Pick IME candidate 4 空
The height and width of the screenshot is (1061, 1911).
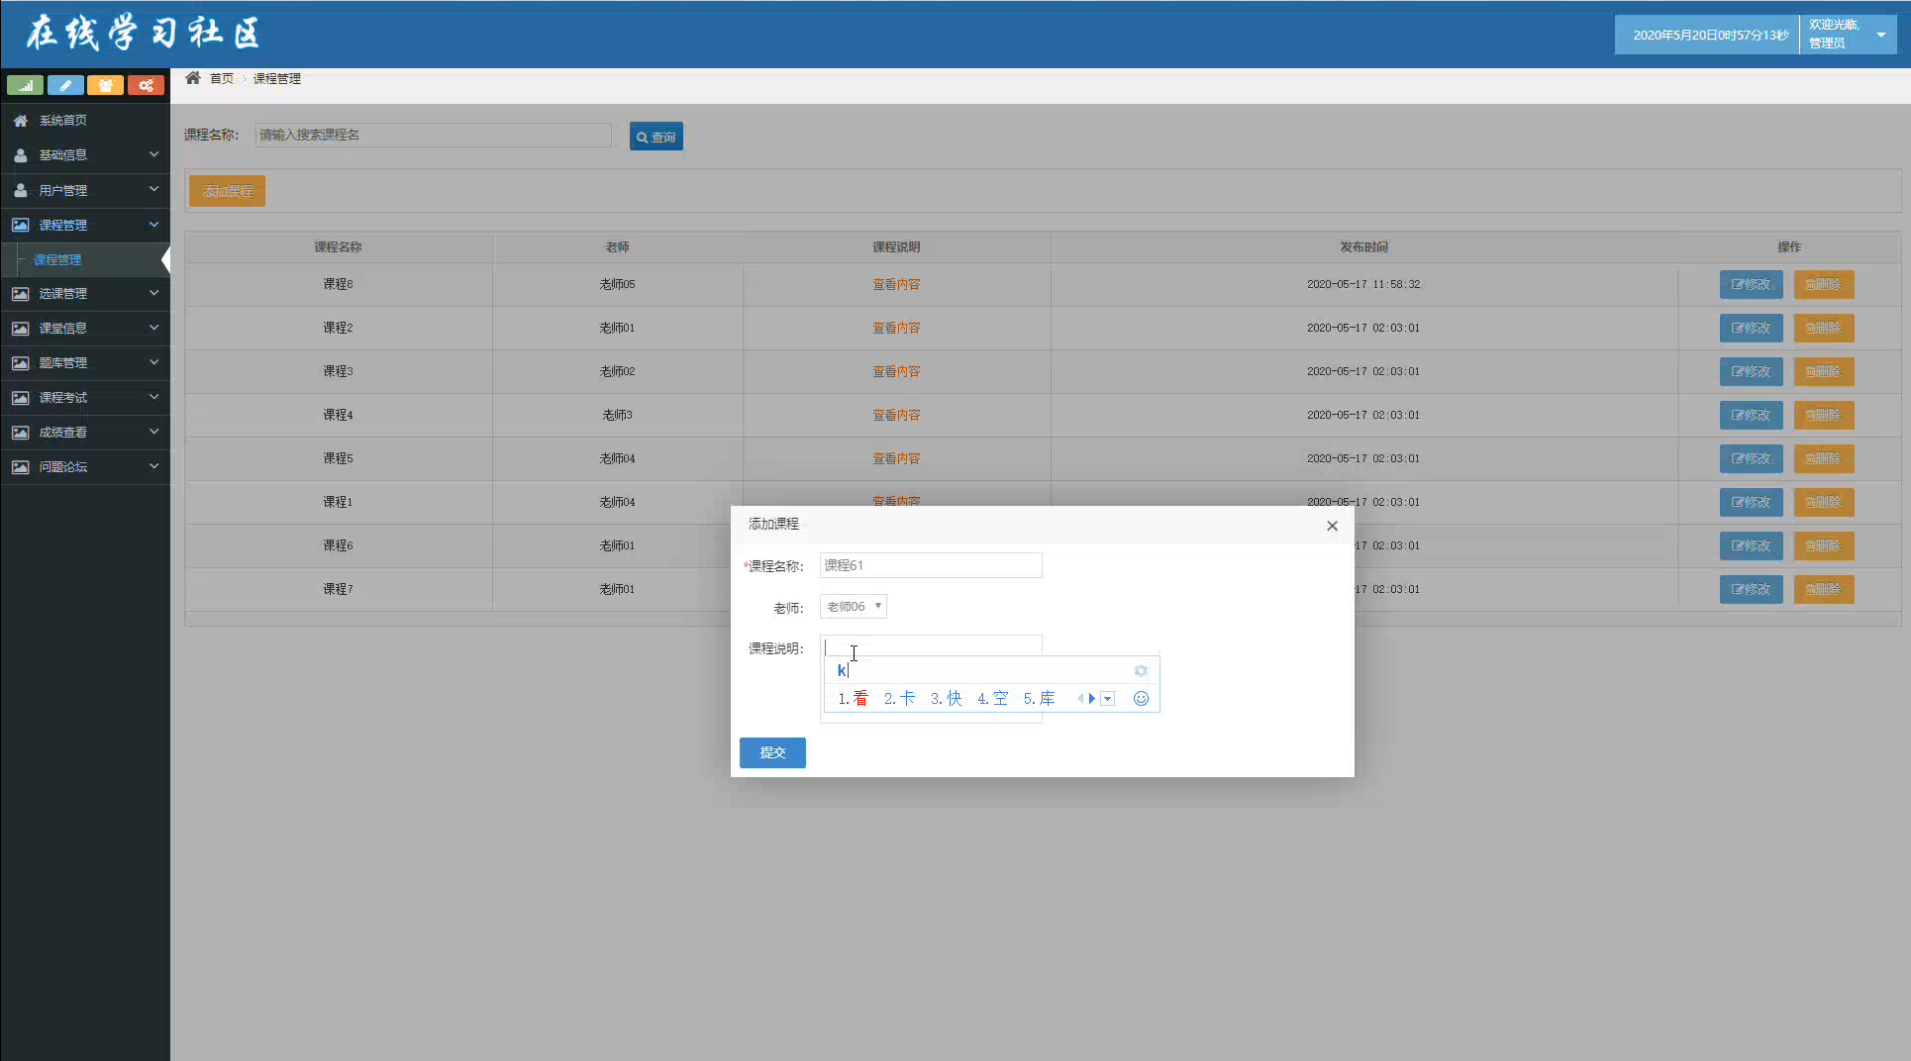pos(992,698)
